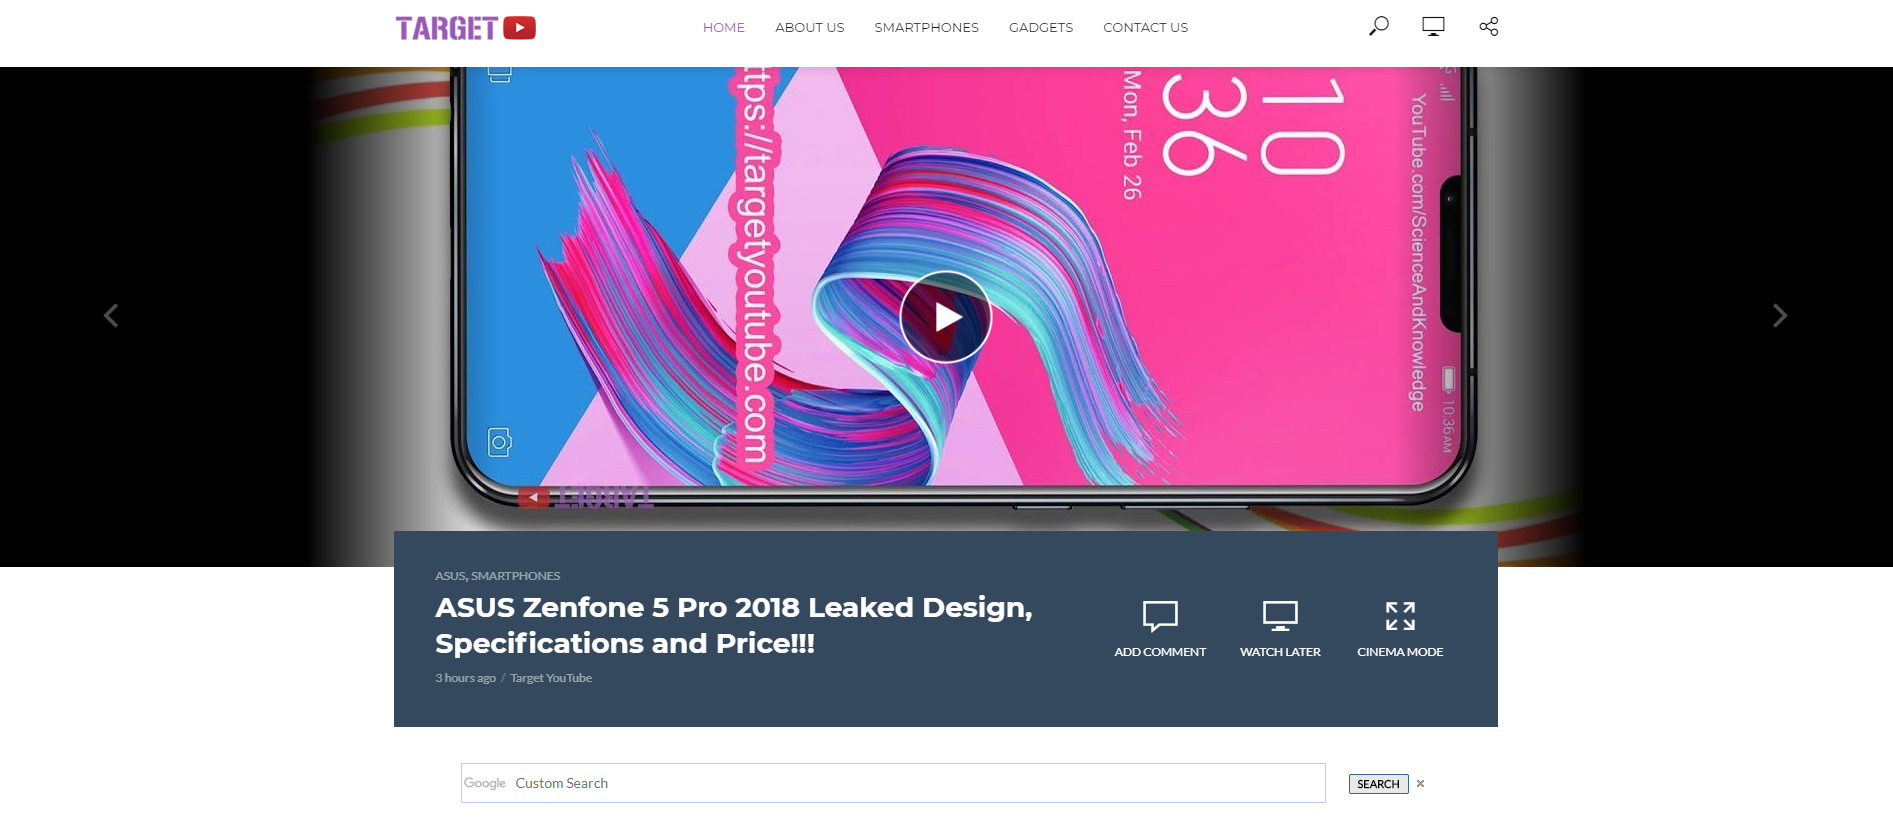This screenshot has width=1893, height=831.
Task: Click the monitor watch-later icon in header
Action: pyautogui.click(x=1433, y=26)
